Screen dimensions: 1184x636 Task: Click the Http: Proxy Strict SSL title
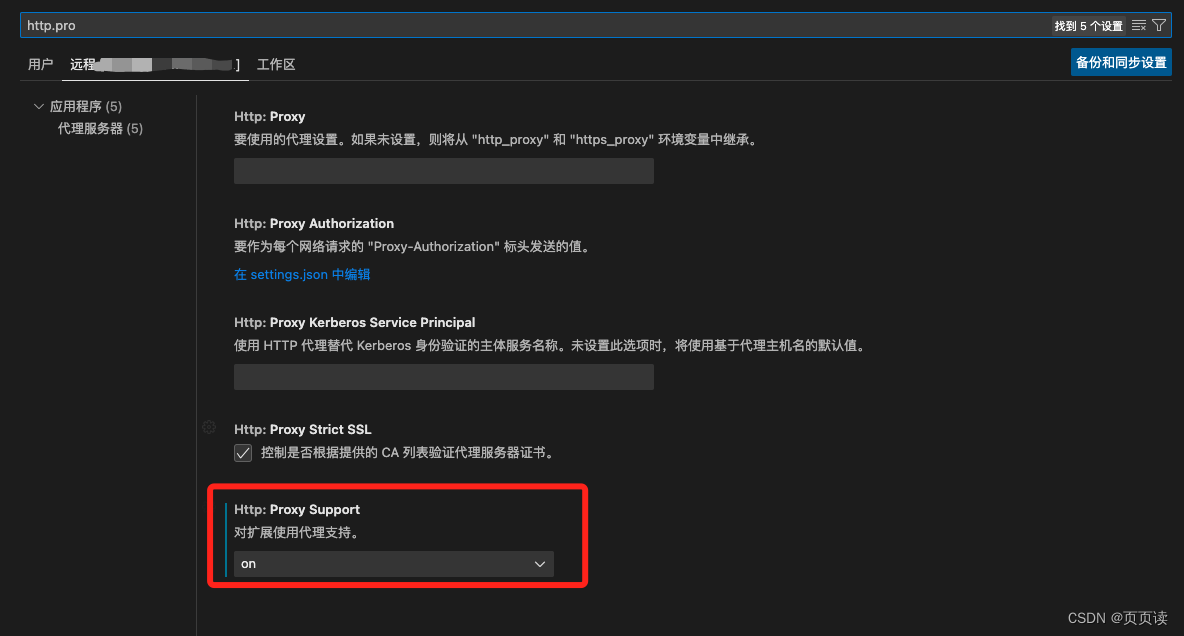303,429
